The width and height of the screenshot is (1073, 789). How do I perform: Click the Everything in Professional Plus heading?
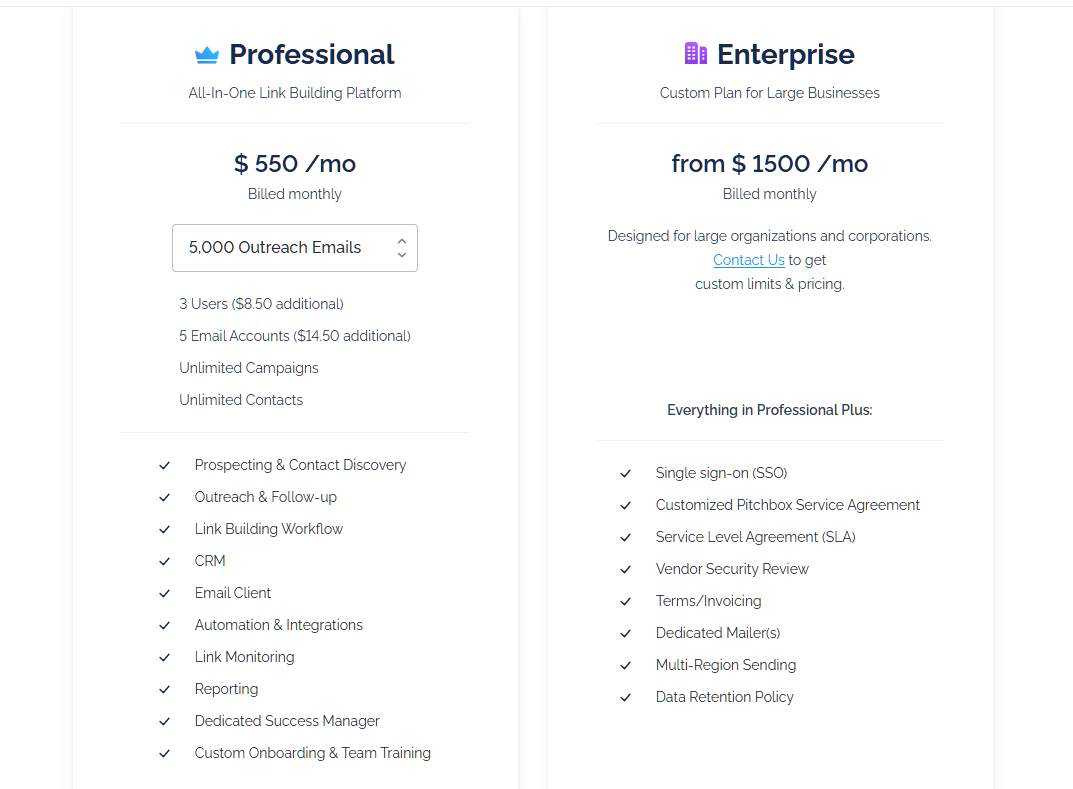pyautogui.click(x=770, y=410)
